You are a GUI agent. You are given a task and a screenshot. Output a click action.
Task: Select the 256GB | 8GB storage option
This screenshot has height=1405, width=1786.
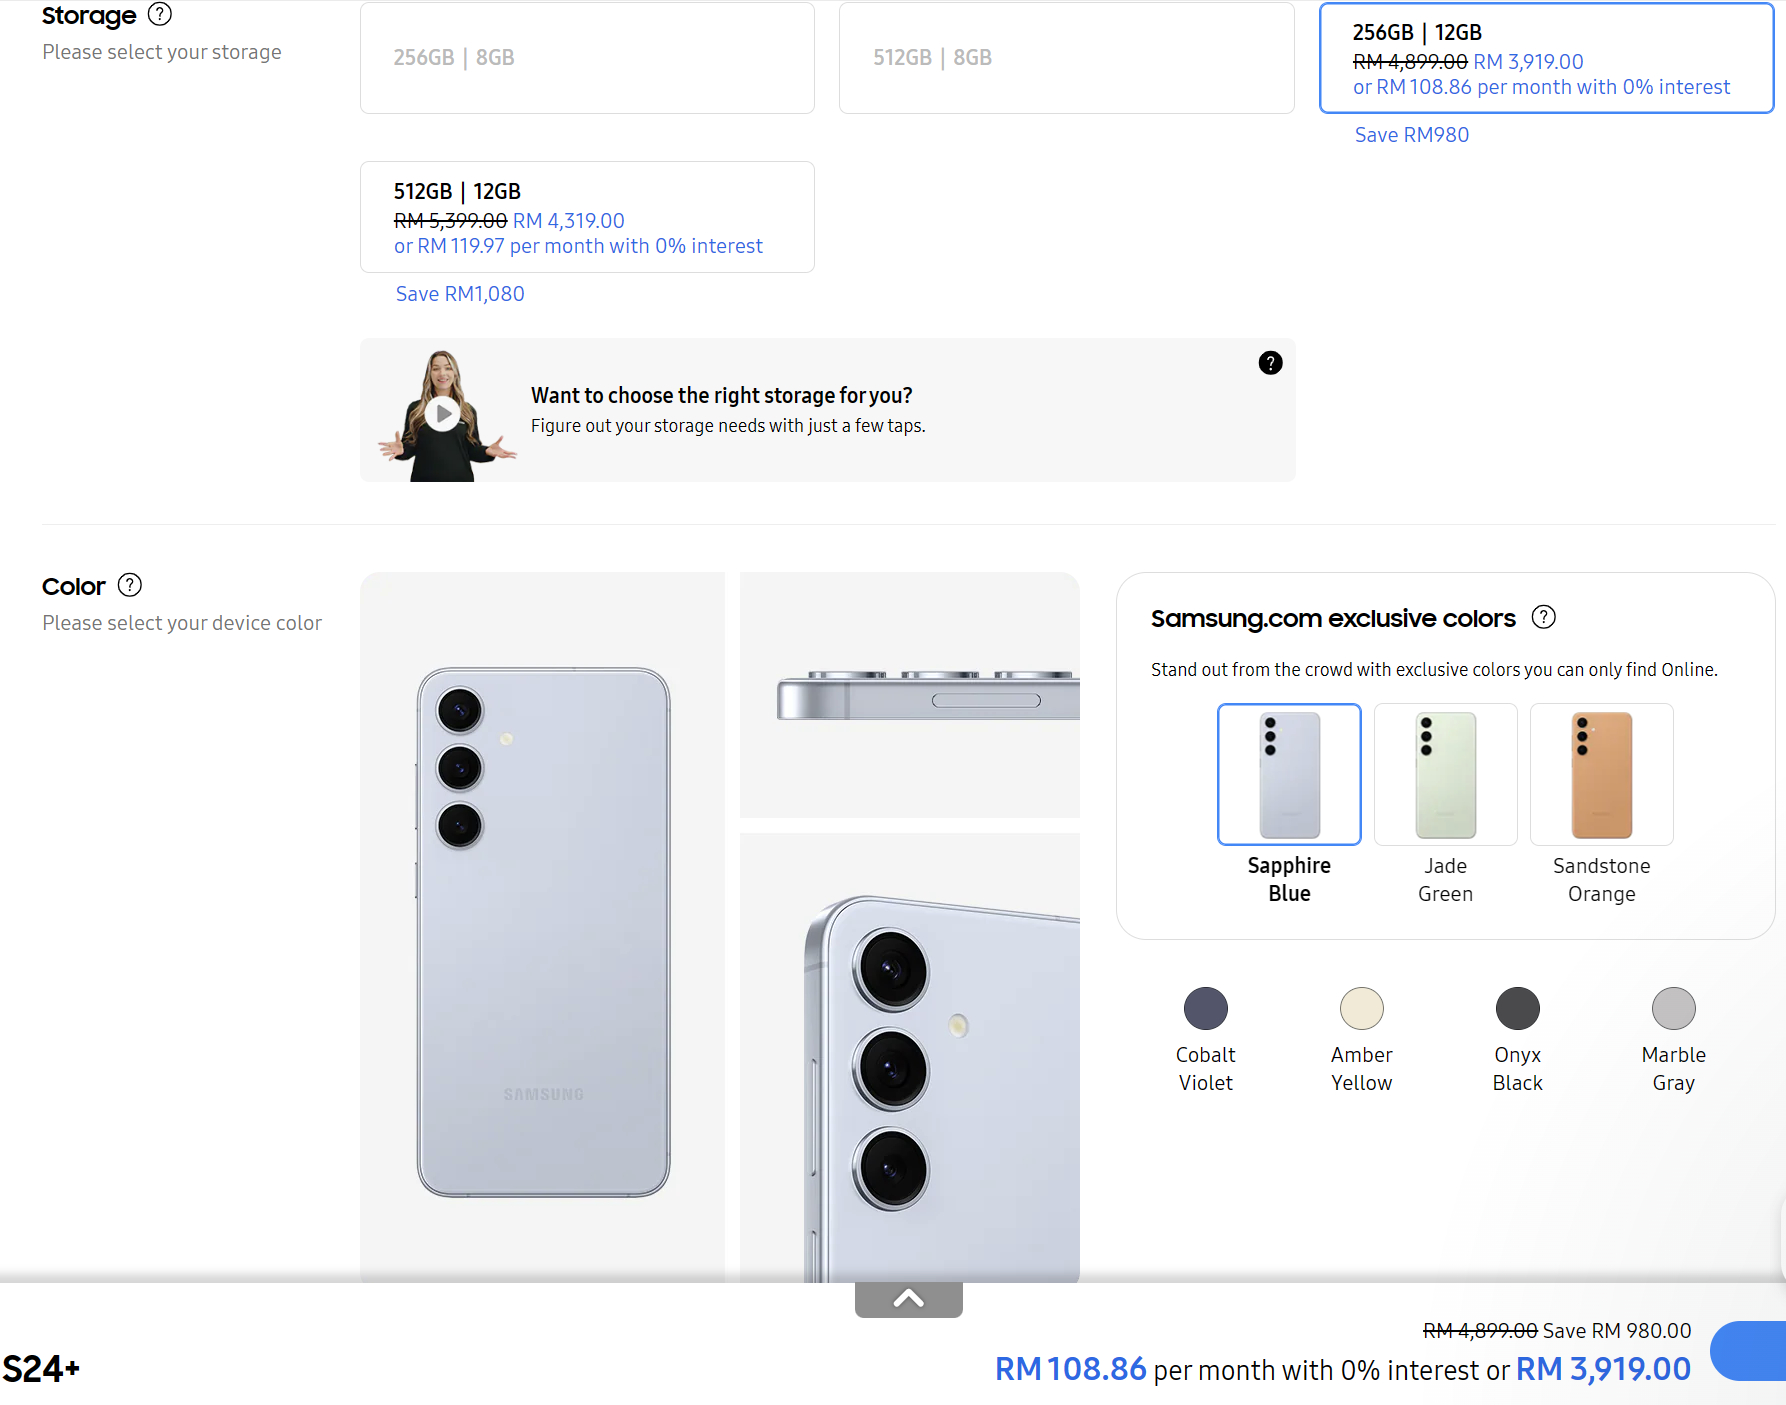tap(587, 58)
